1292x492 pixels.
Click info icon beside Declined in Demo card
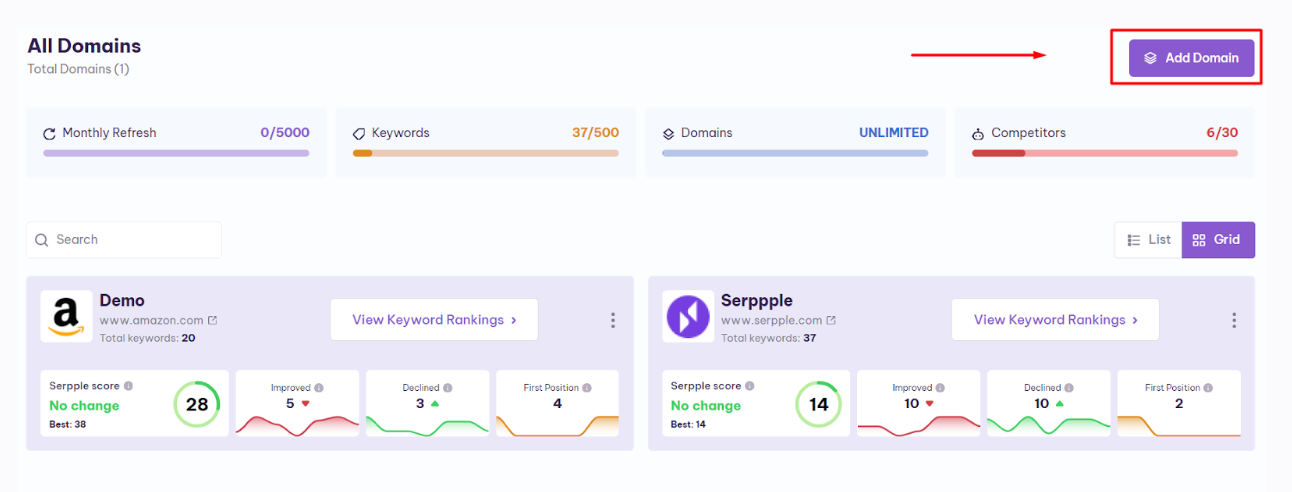point(448,388)
